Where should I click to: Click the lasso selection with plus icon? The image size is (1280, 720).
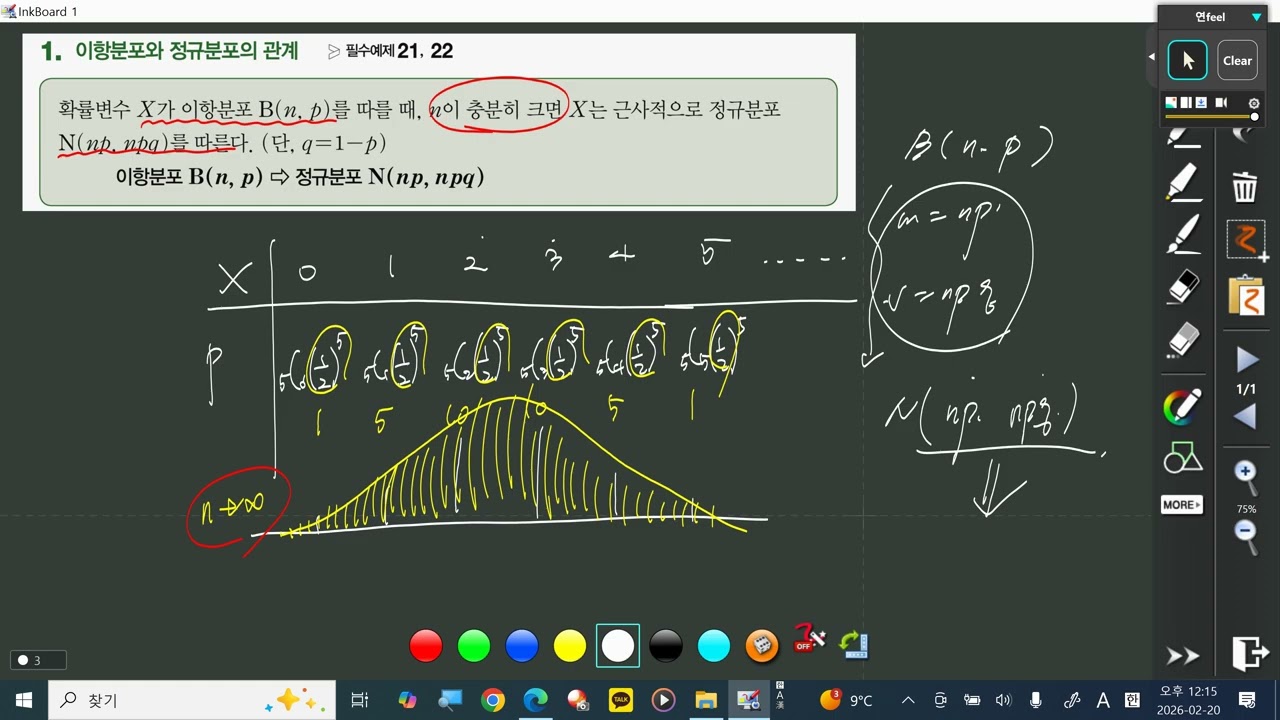[x=1247, y=240]
